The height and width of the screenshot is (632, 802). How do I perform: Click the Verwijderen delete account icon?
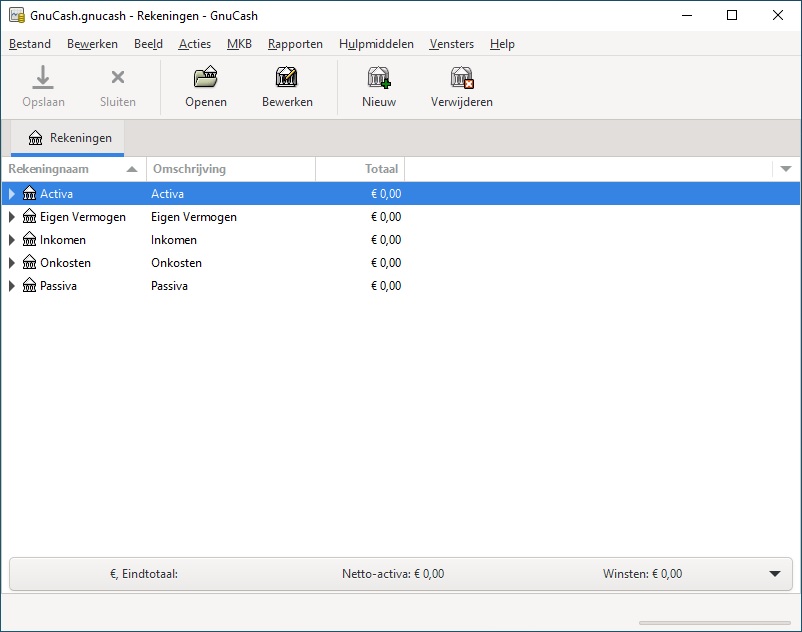point(461,78)
